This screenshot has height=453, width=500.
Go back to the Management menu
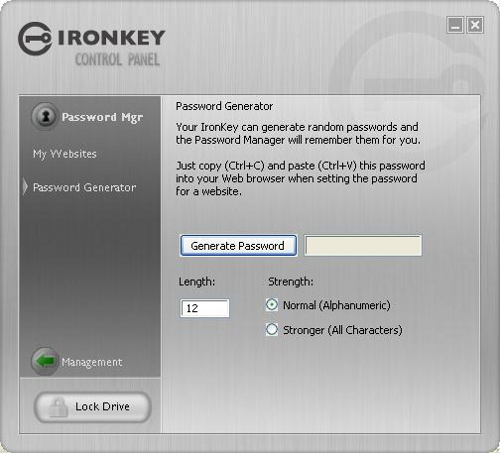pyautogui.click(x=92, y=362)
